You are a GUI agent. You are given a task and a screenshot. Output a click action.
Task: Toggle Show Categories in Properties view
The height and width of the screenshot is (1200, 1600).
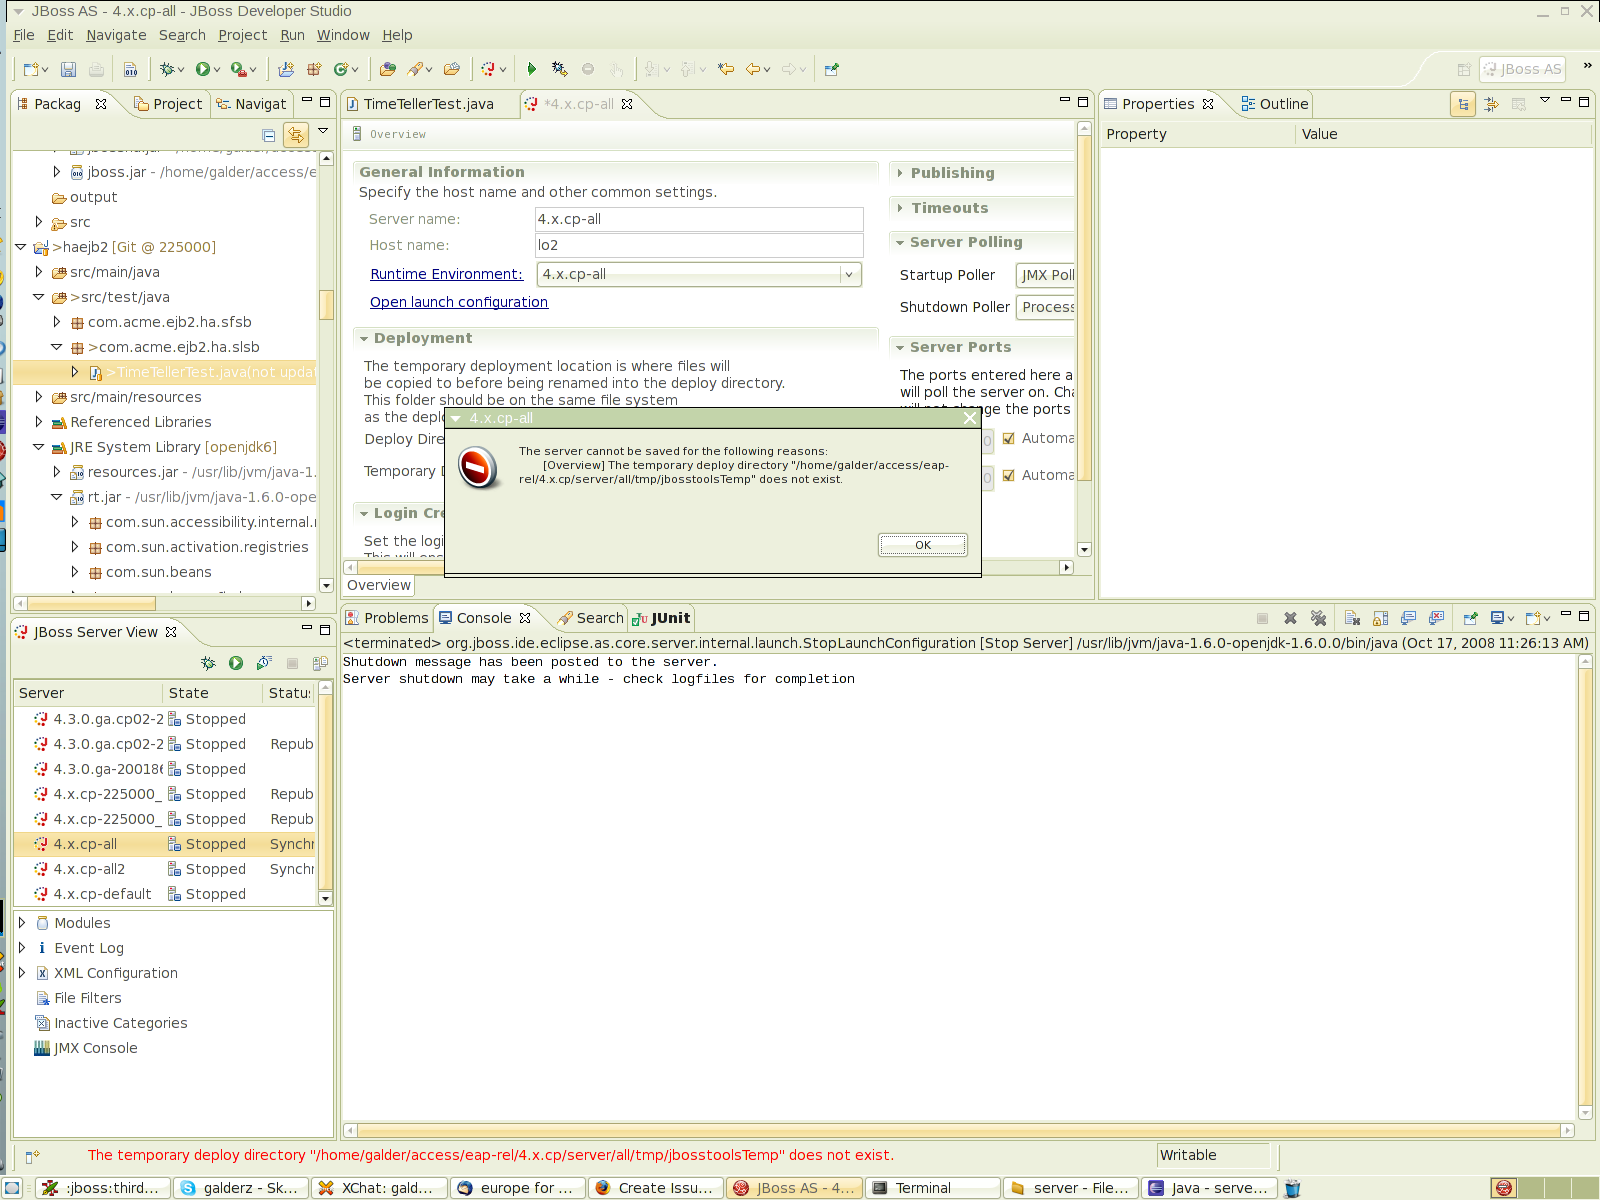[1463, 104]
